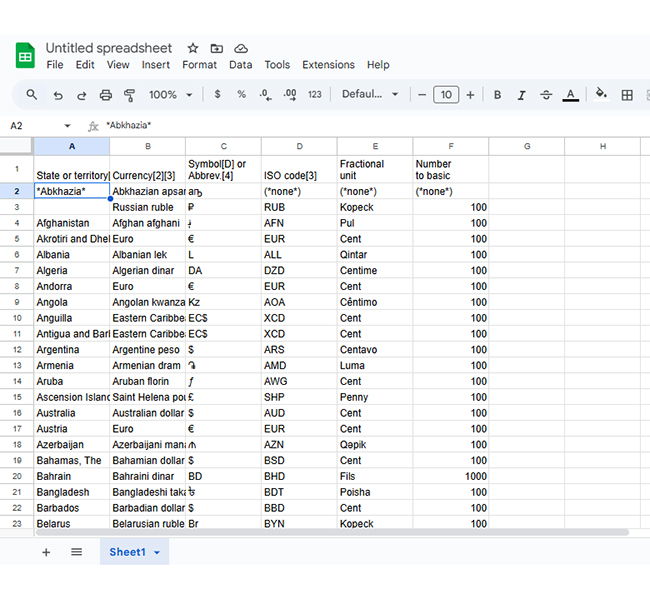The width and height of the screenshot is (650, 599).
Task: Open the 100% zoom dropdown
Action: pos(170,95)
